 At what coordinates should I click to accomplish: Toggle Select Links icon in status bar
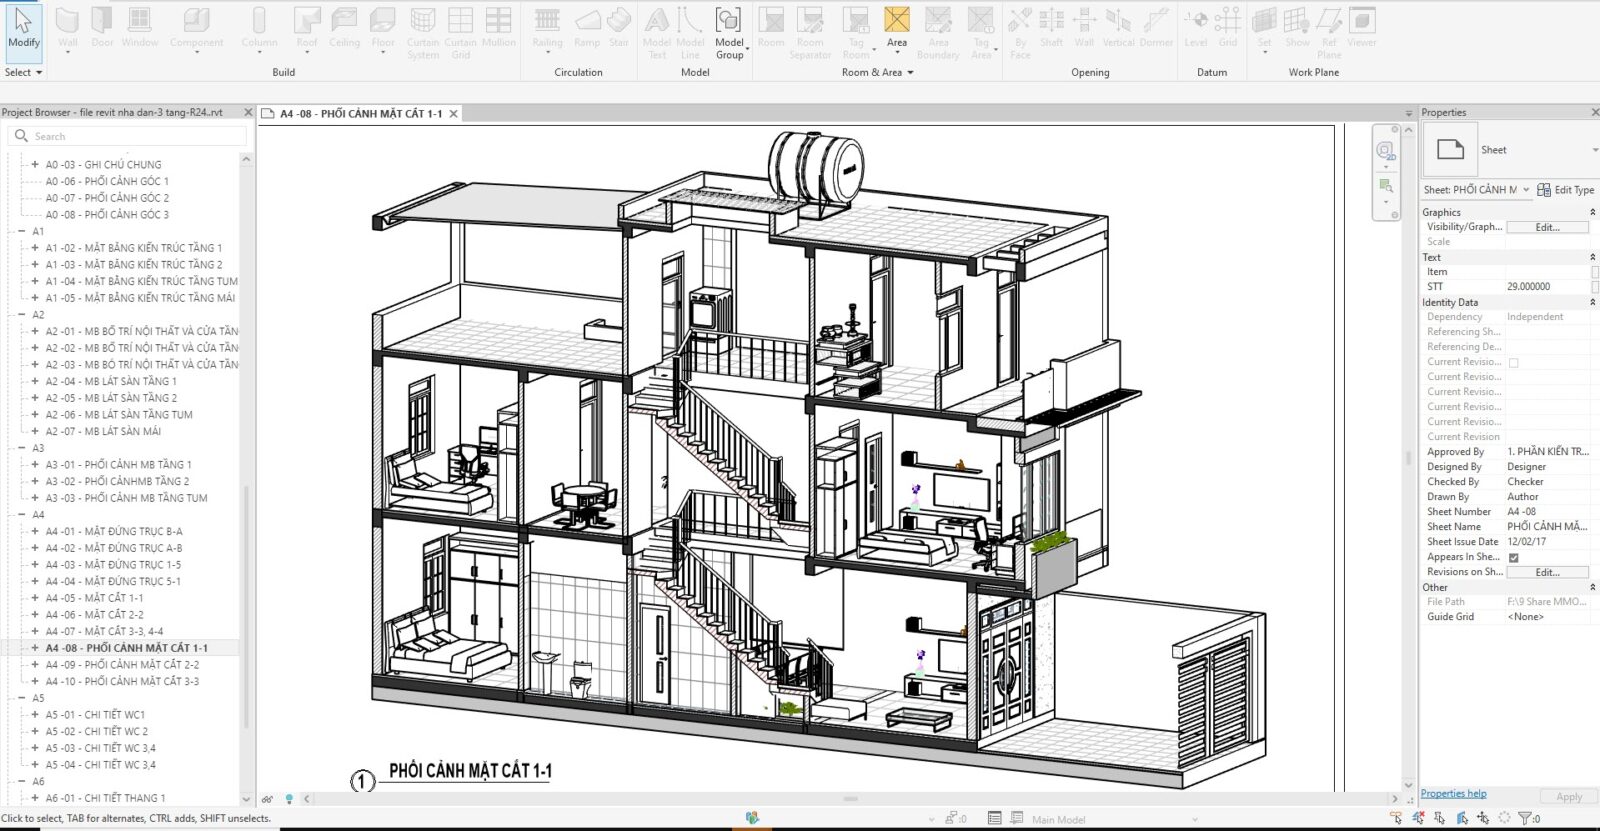(1396, 818)
